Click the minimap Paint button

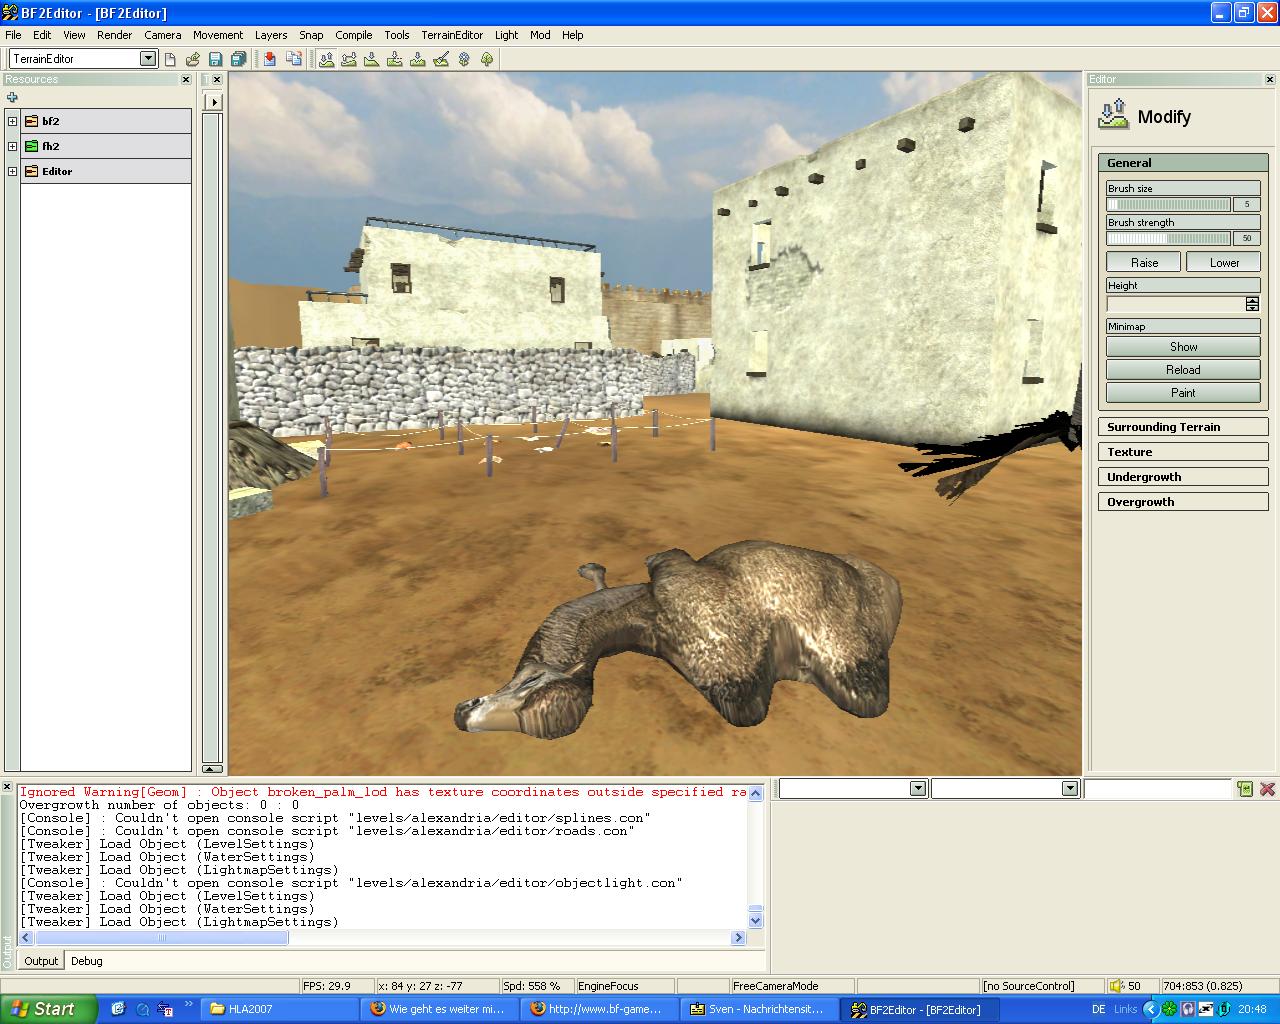(1183, 393)
